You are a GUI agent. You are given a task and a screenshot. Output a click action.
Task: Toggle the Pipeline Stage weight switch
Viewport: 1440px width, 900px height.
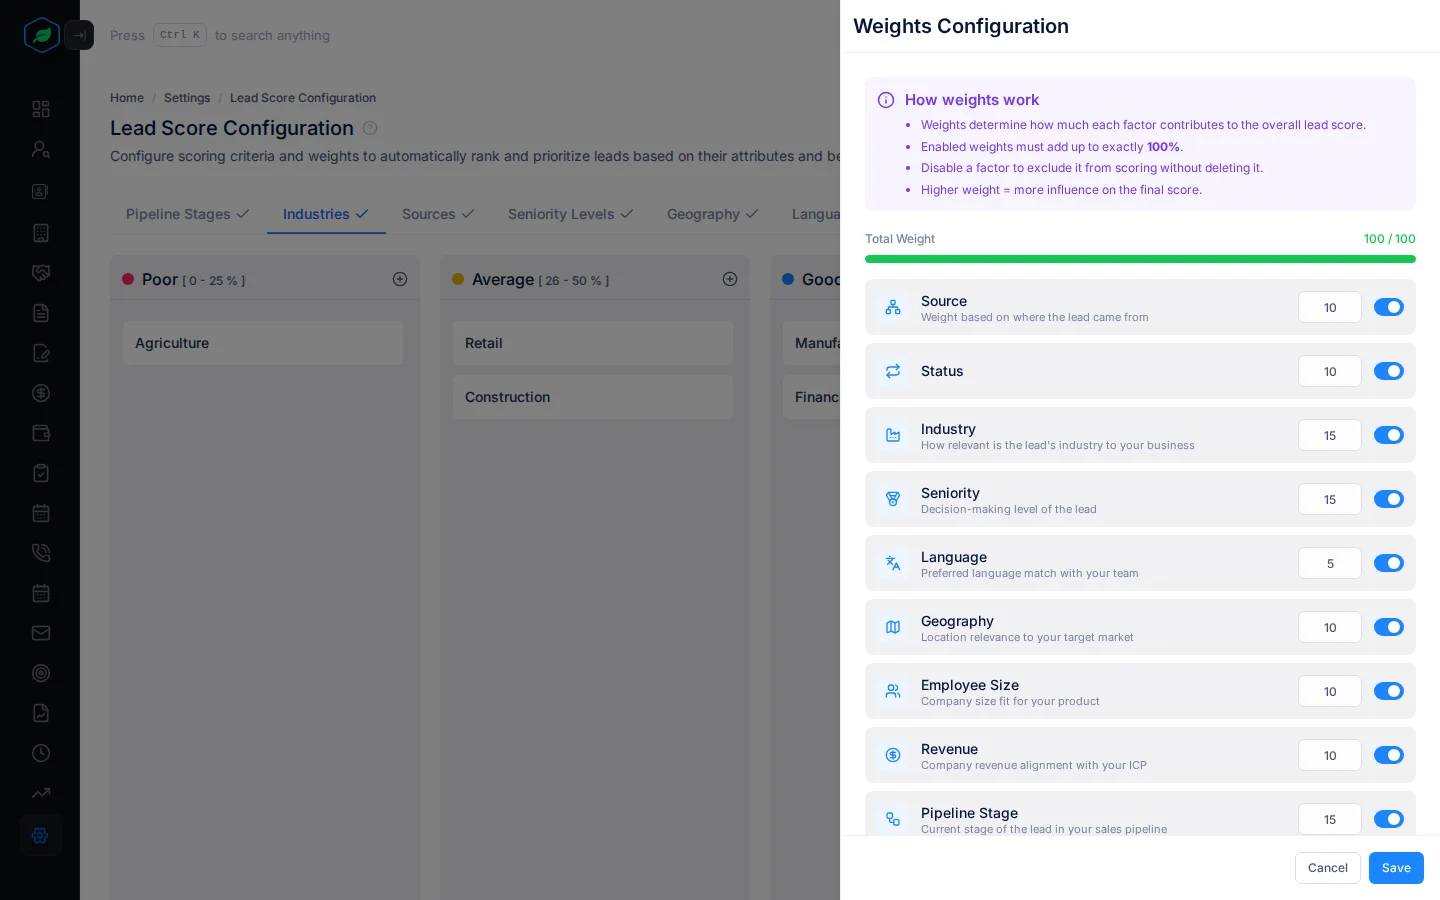click(x=1389, y=819)
